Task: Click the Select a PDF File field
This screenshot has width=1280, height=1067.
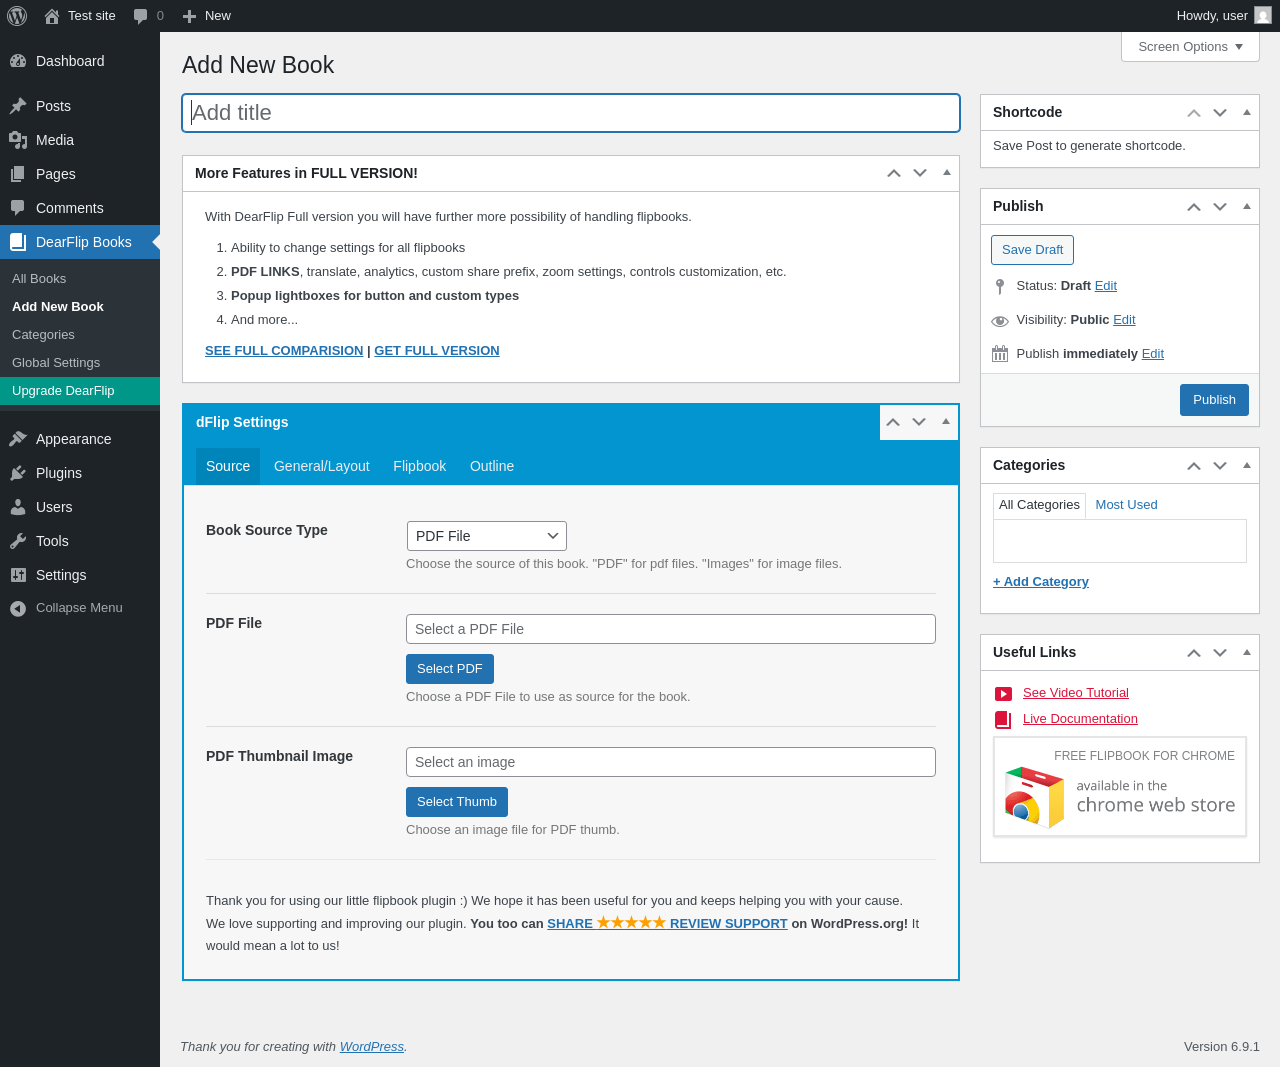Action: coord(671,629)
